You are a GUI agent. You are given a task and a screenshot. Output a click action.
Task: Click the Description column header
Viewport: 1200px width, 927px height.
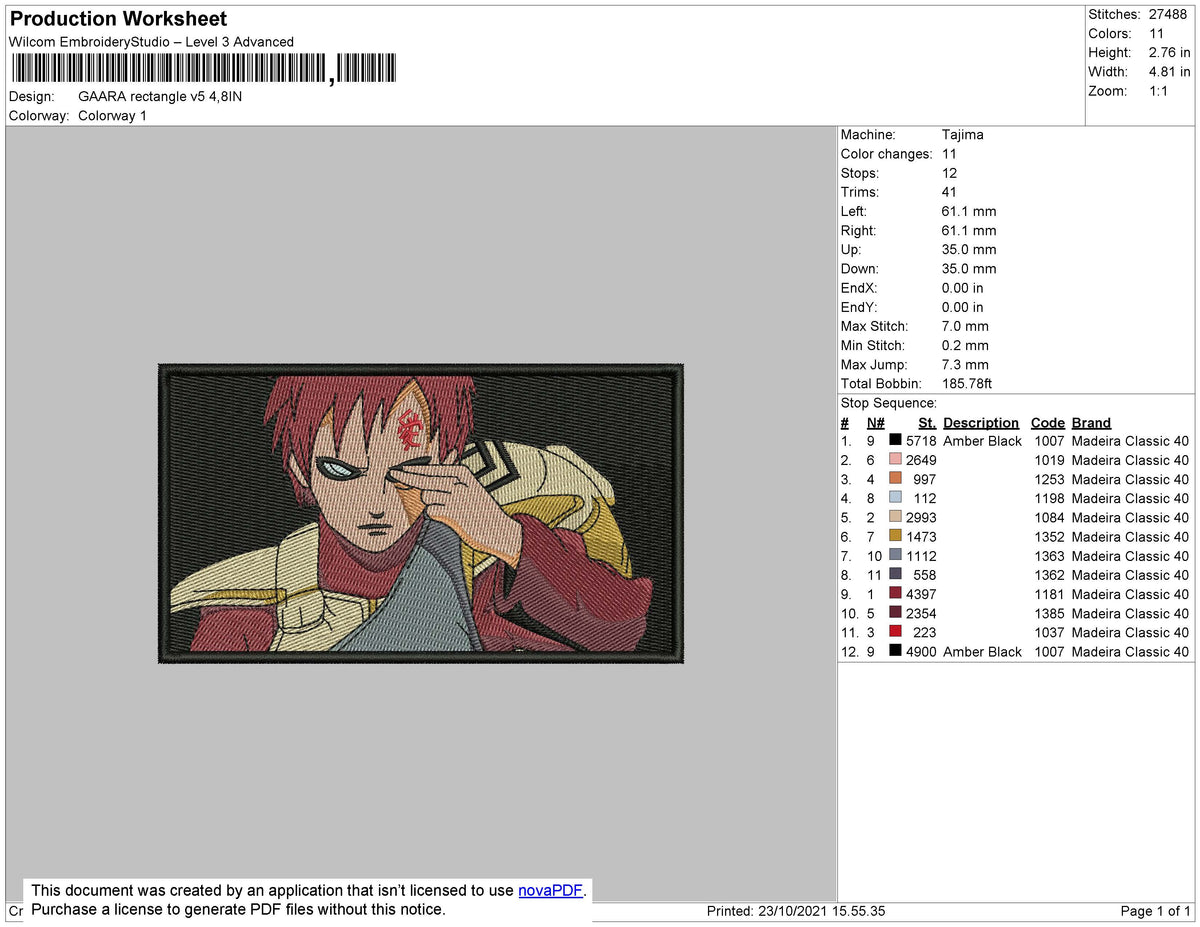click(980, 422)
